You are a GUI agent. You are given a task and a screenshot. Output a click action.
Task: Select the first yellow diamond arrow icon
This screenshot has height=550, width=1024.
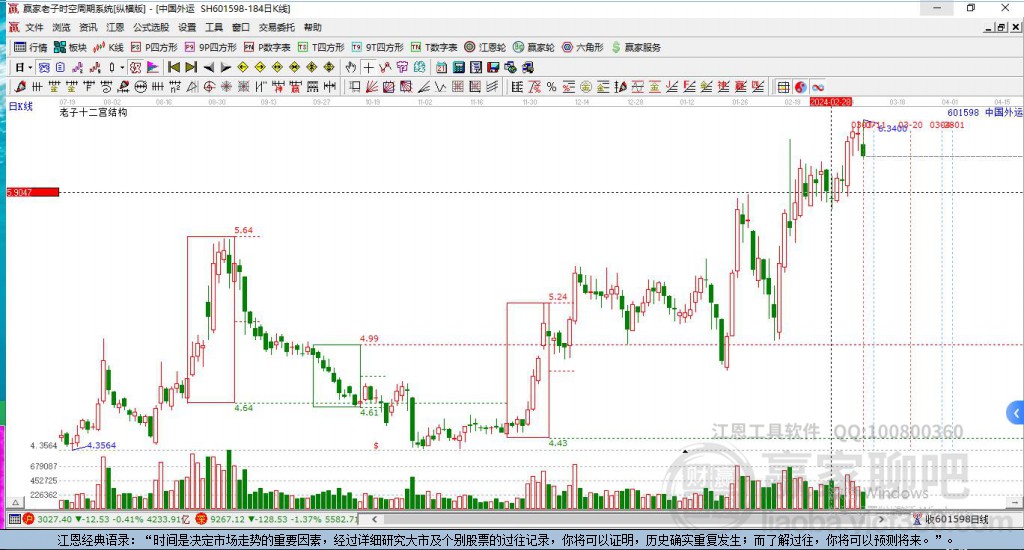pyautogui.click(x=243, y=67)
